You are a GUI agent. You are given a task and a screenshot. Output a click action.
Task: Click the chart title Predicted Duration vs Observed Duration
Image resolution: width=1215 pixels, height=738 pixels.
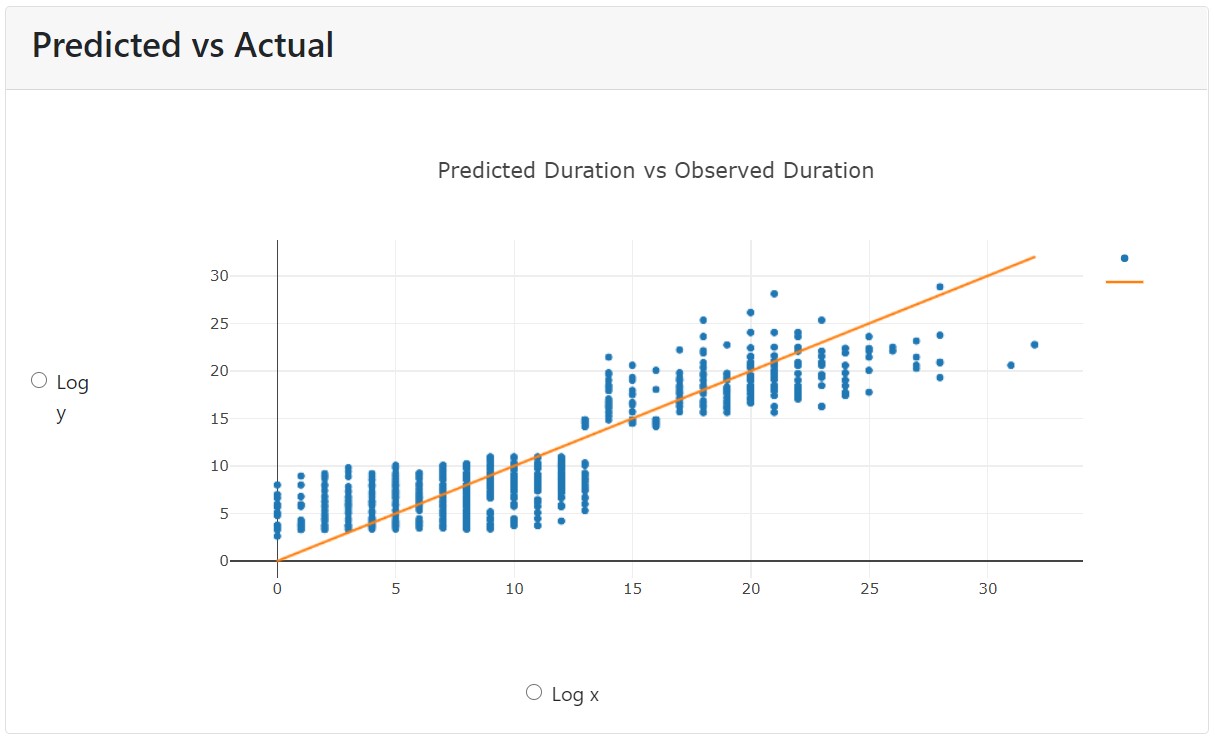[655, 170]
